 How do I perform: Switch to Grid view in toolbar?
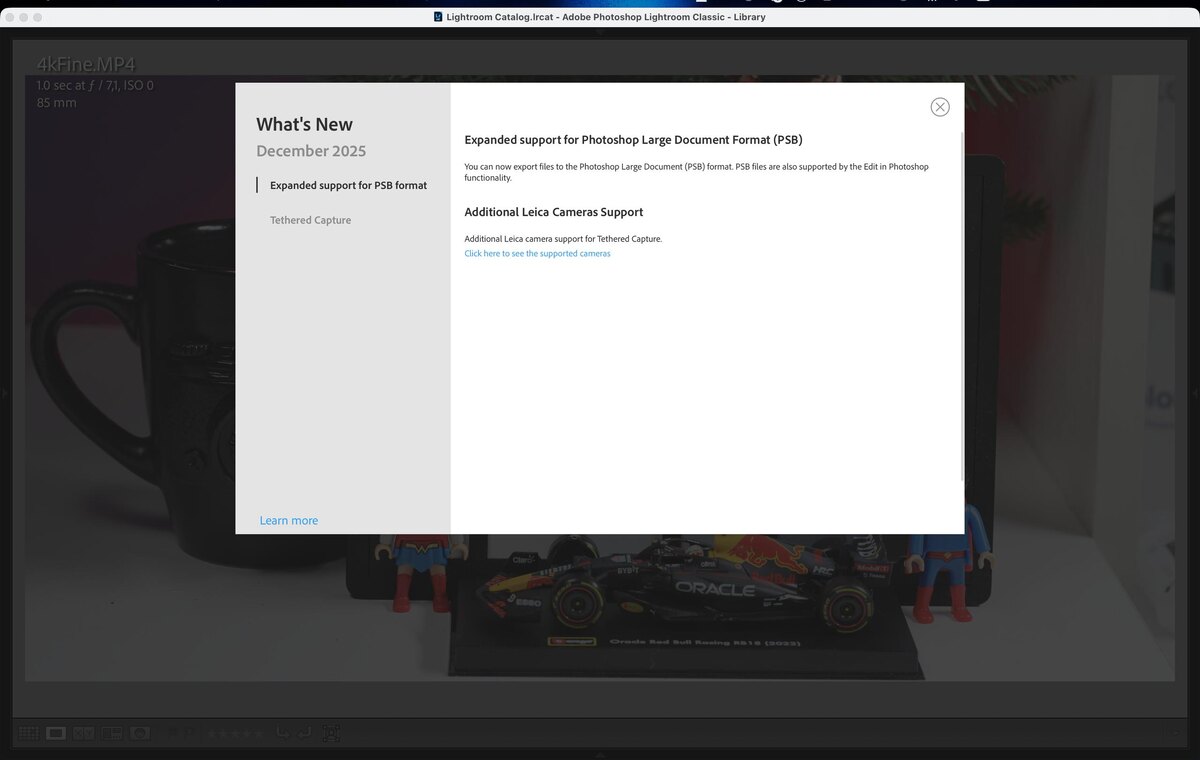coord(28,733)
